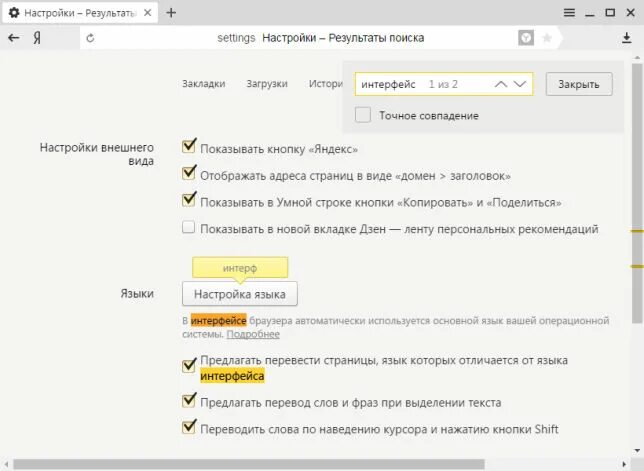Click the horizontal scrollbar thumb
Screen dimensions: 644x471
[x=249, y=464]
